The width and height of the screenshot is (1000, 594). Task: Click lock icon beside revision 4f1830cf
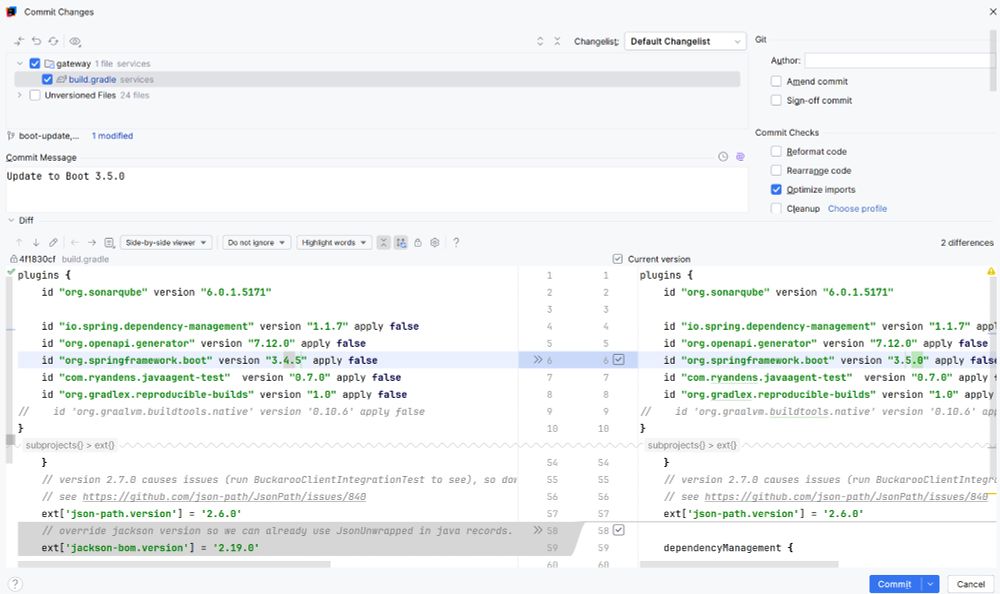13,259
